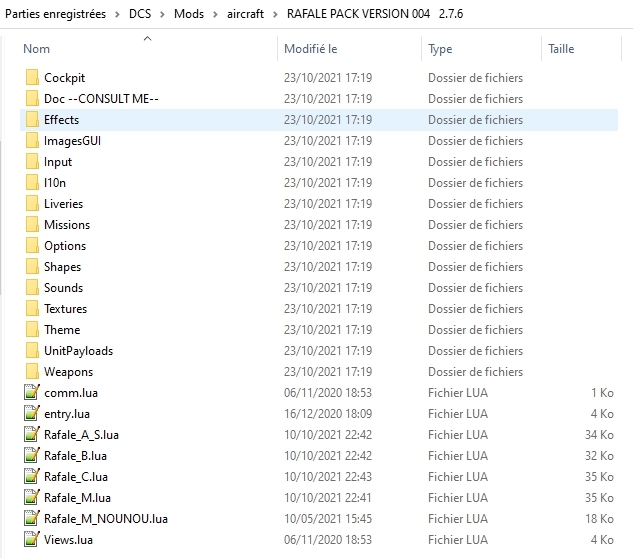Click the Doc --CONSULT ME-- folder icon
This screenshot has height=558, width=633.
(x=32, y=98)
